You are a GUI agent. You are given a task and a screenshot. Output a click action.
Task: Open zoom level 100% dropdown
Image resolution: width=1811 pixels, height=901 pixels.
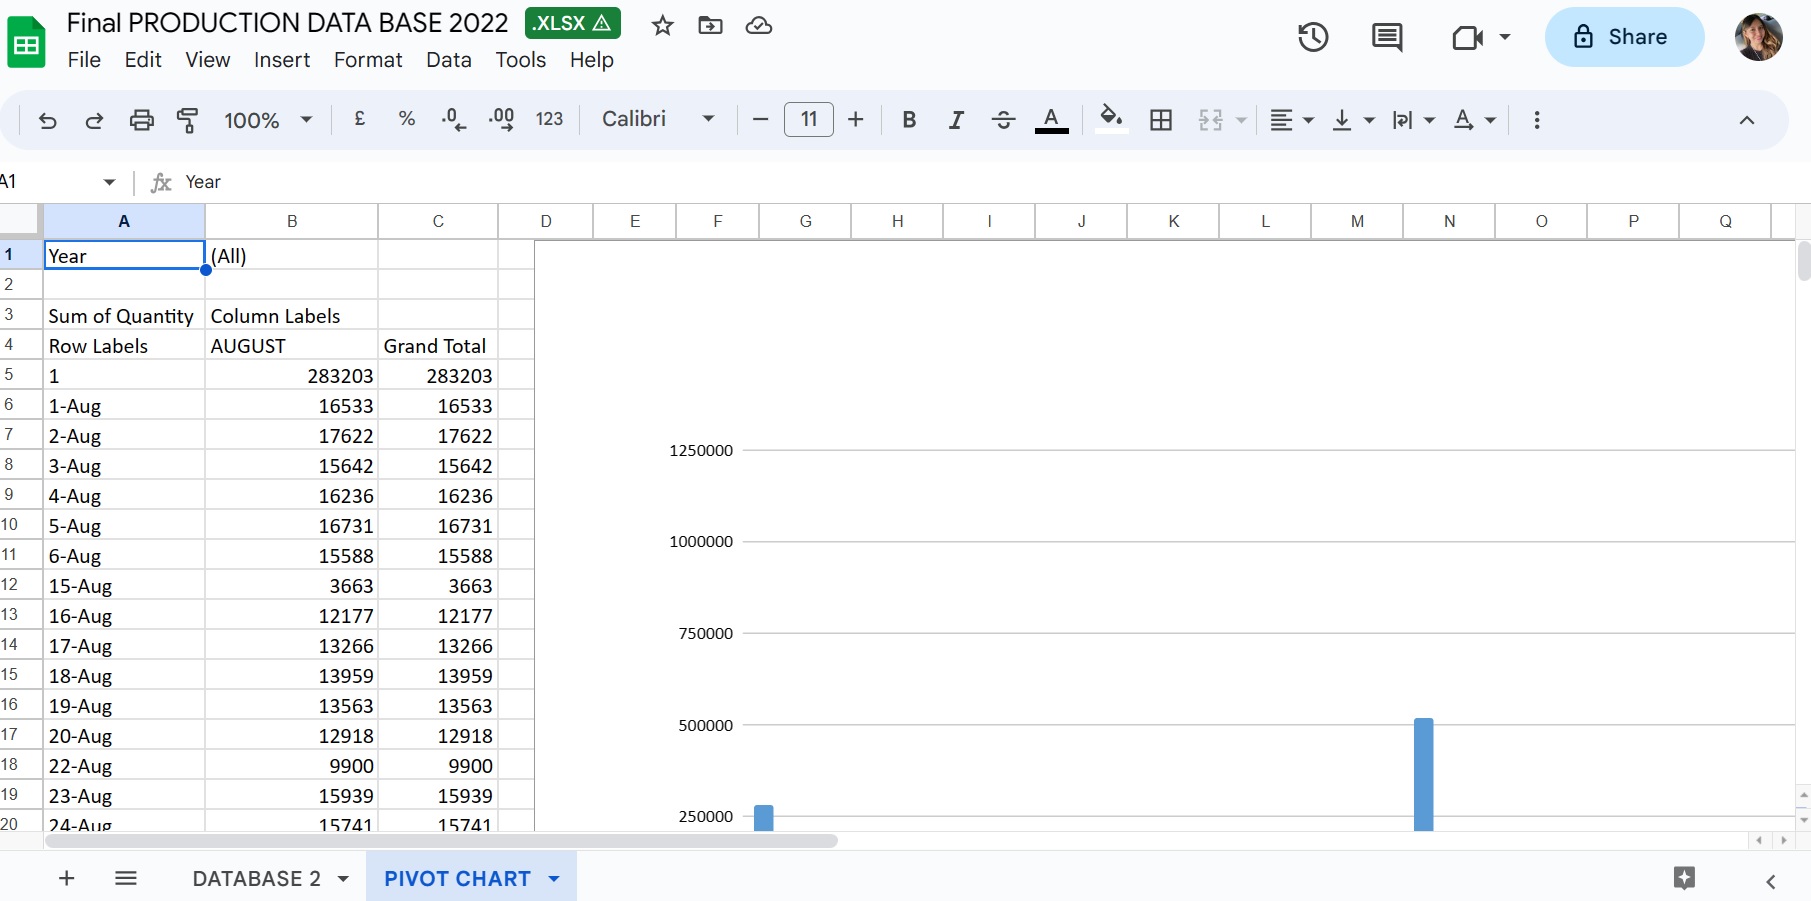[x=268, y=120]
